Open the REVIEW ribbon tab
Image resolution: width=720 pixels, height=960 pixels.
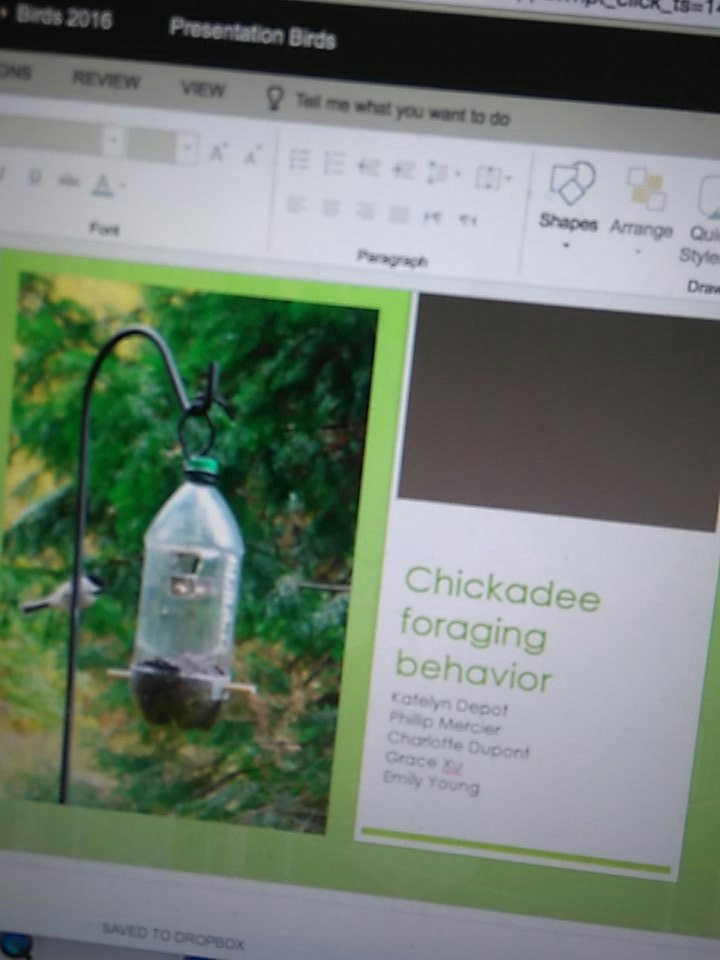click(106, 80)
